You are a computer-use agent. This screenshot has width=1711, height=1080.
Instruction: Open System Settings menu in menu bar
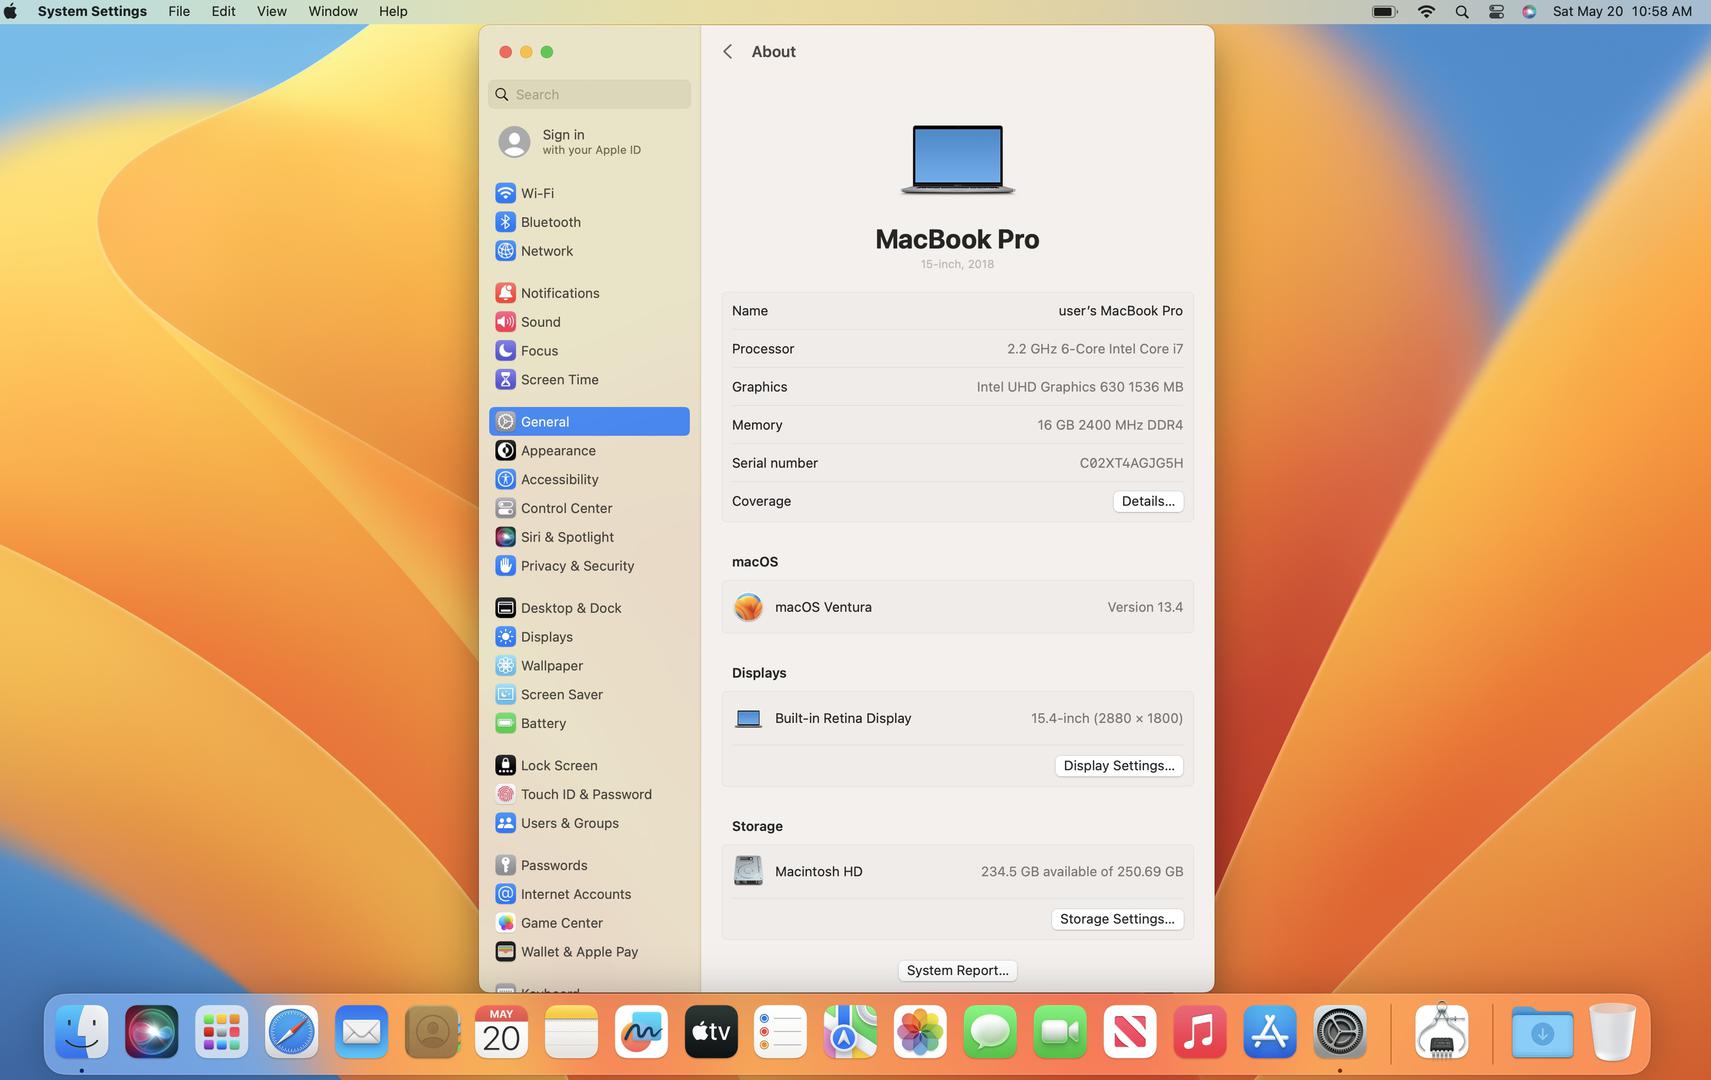point(92,12)
